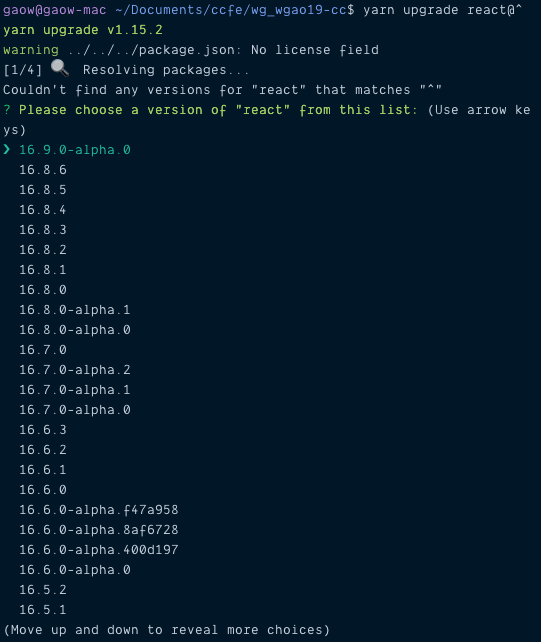Select version 16.8.6 from list
The height and width of the screenshot is (642, 541).
pos(43,170)
